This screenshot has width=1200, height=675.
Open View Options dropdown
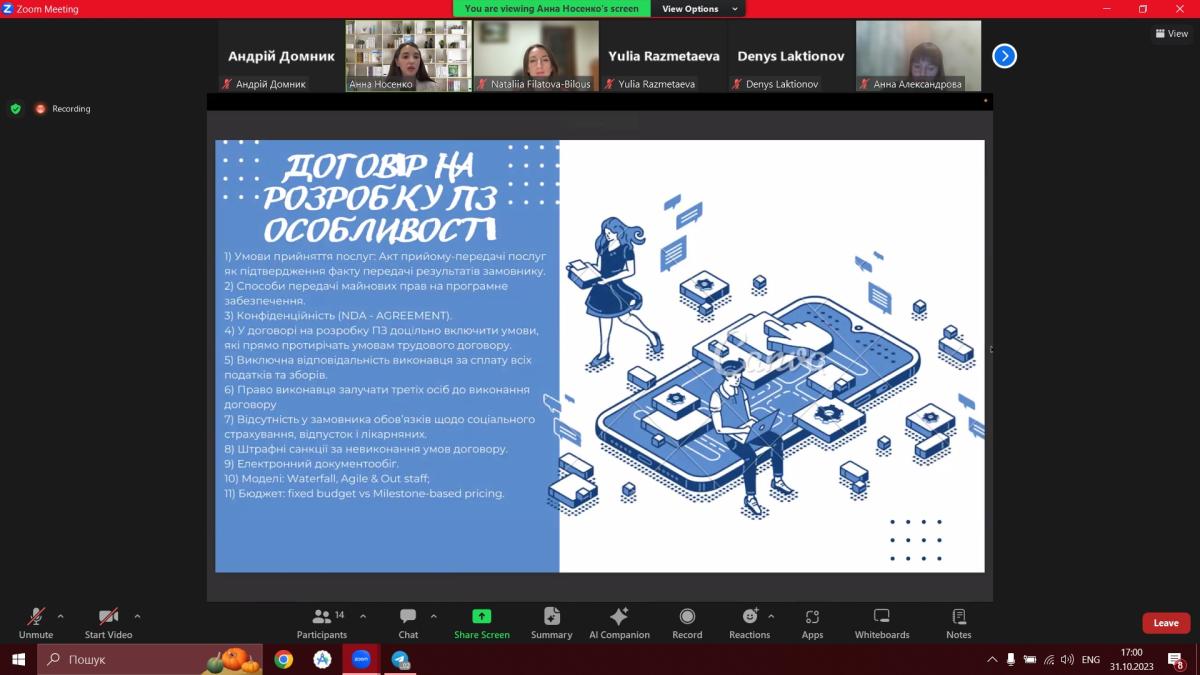pos(698,9)
